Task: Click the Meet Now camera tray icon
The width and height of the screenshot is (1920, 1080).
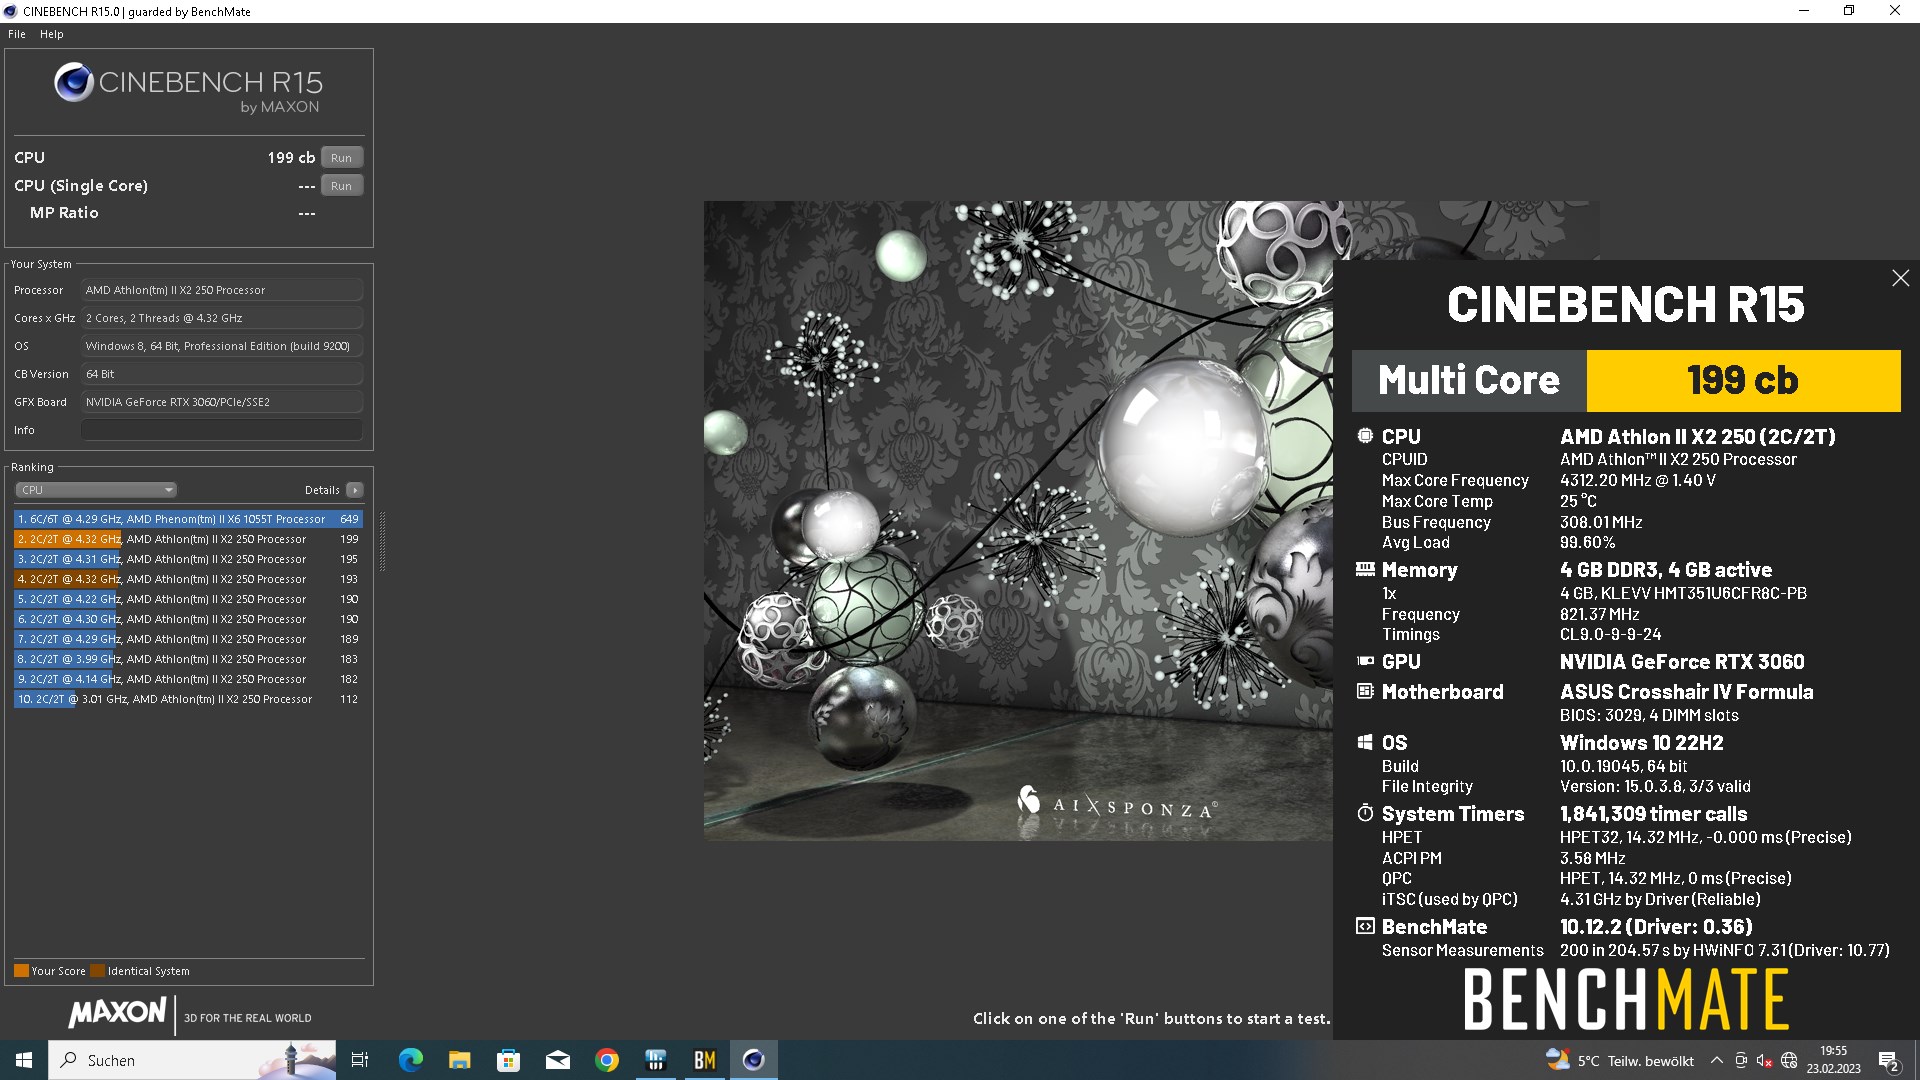Action: click(1741, 1060)
